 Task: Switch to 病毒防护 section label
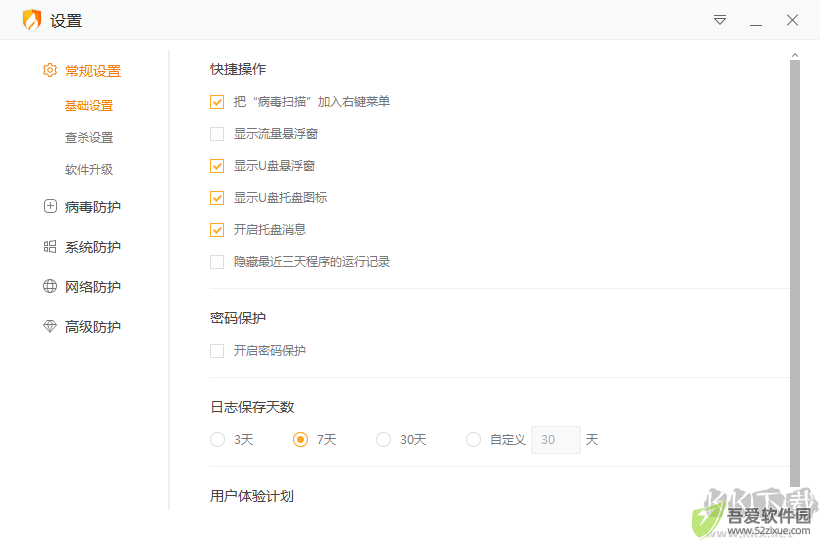pos(93,206)
